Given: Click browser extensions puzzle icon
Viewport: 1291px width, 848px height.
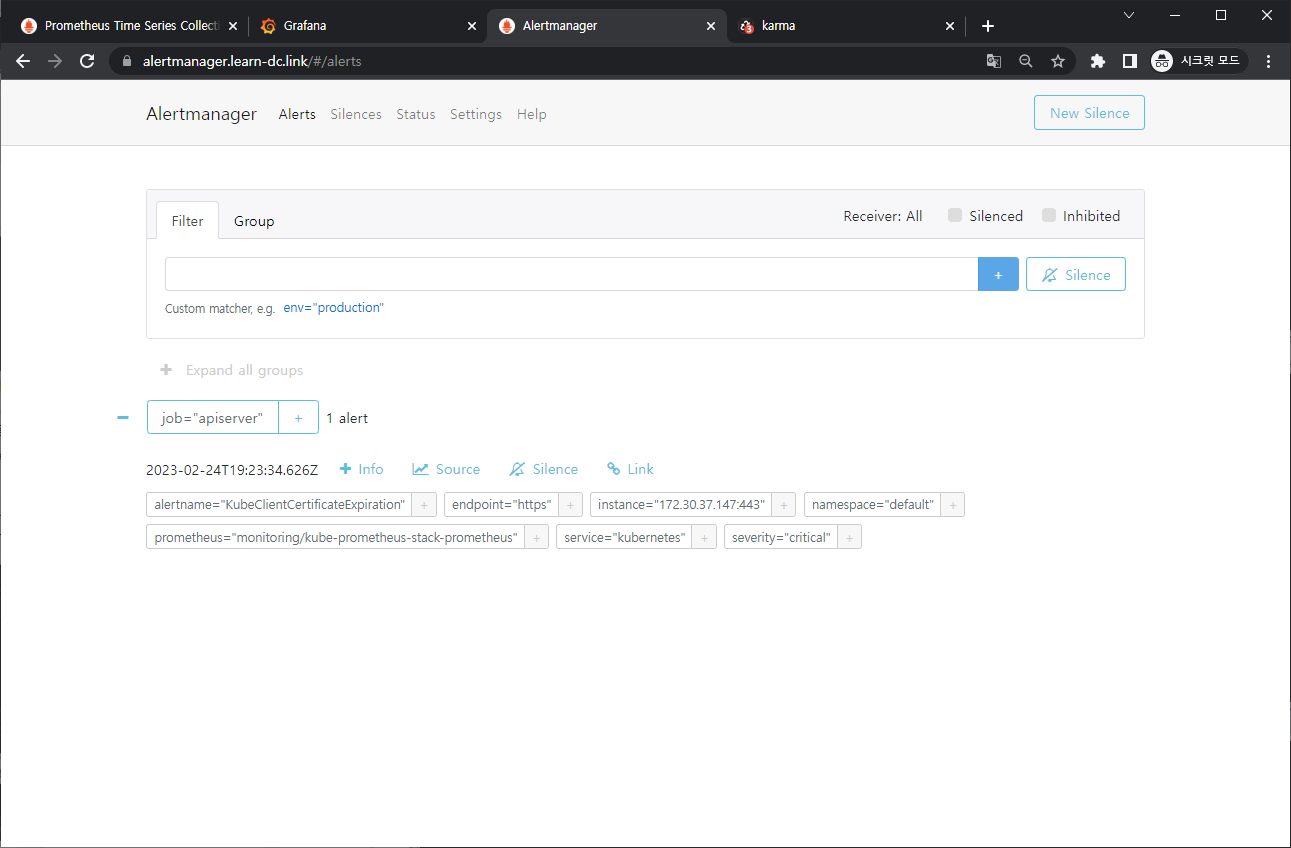Looking at the screenshot, I should tap(1097, 61).
